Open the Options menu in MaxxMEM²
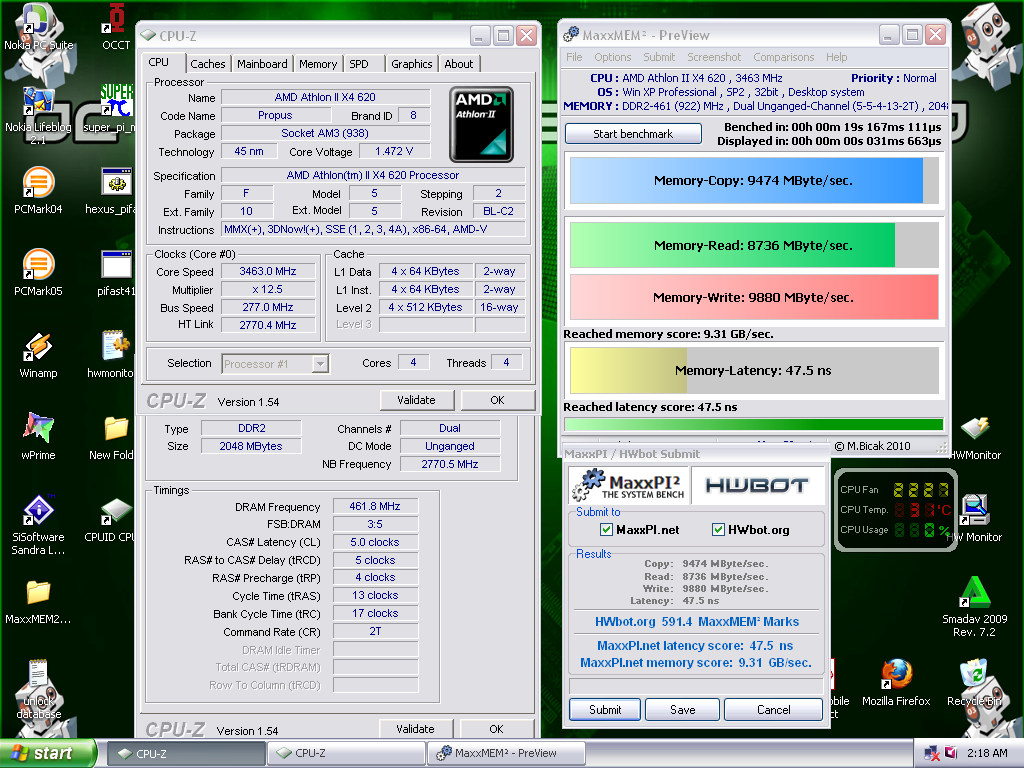The image size is (1024, 768). 613,57
